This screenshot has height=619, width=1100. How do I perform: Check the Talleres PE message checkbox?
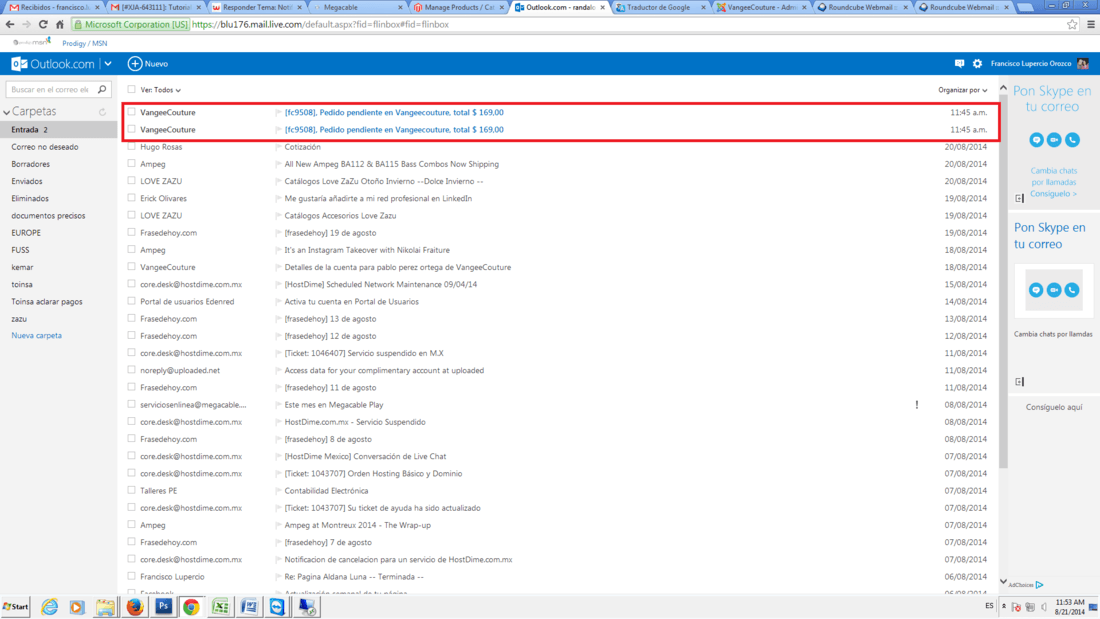[131, 491]
